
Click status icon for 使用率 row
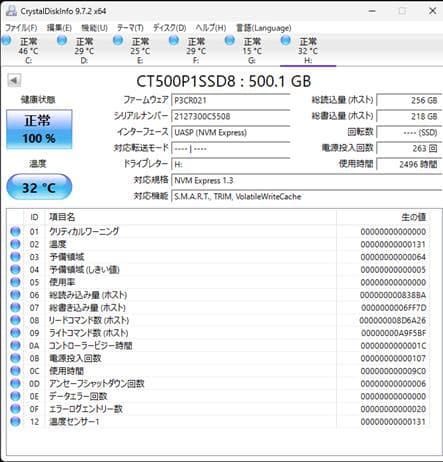[15, 282]
